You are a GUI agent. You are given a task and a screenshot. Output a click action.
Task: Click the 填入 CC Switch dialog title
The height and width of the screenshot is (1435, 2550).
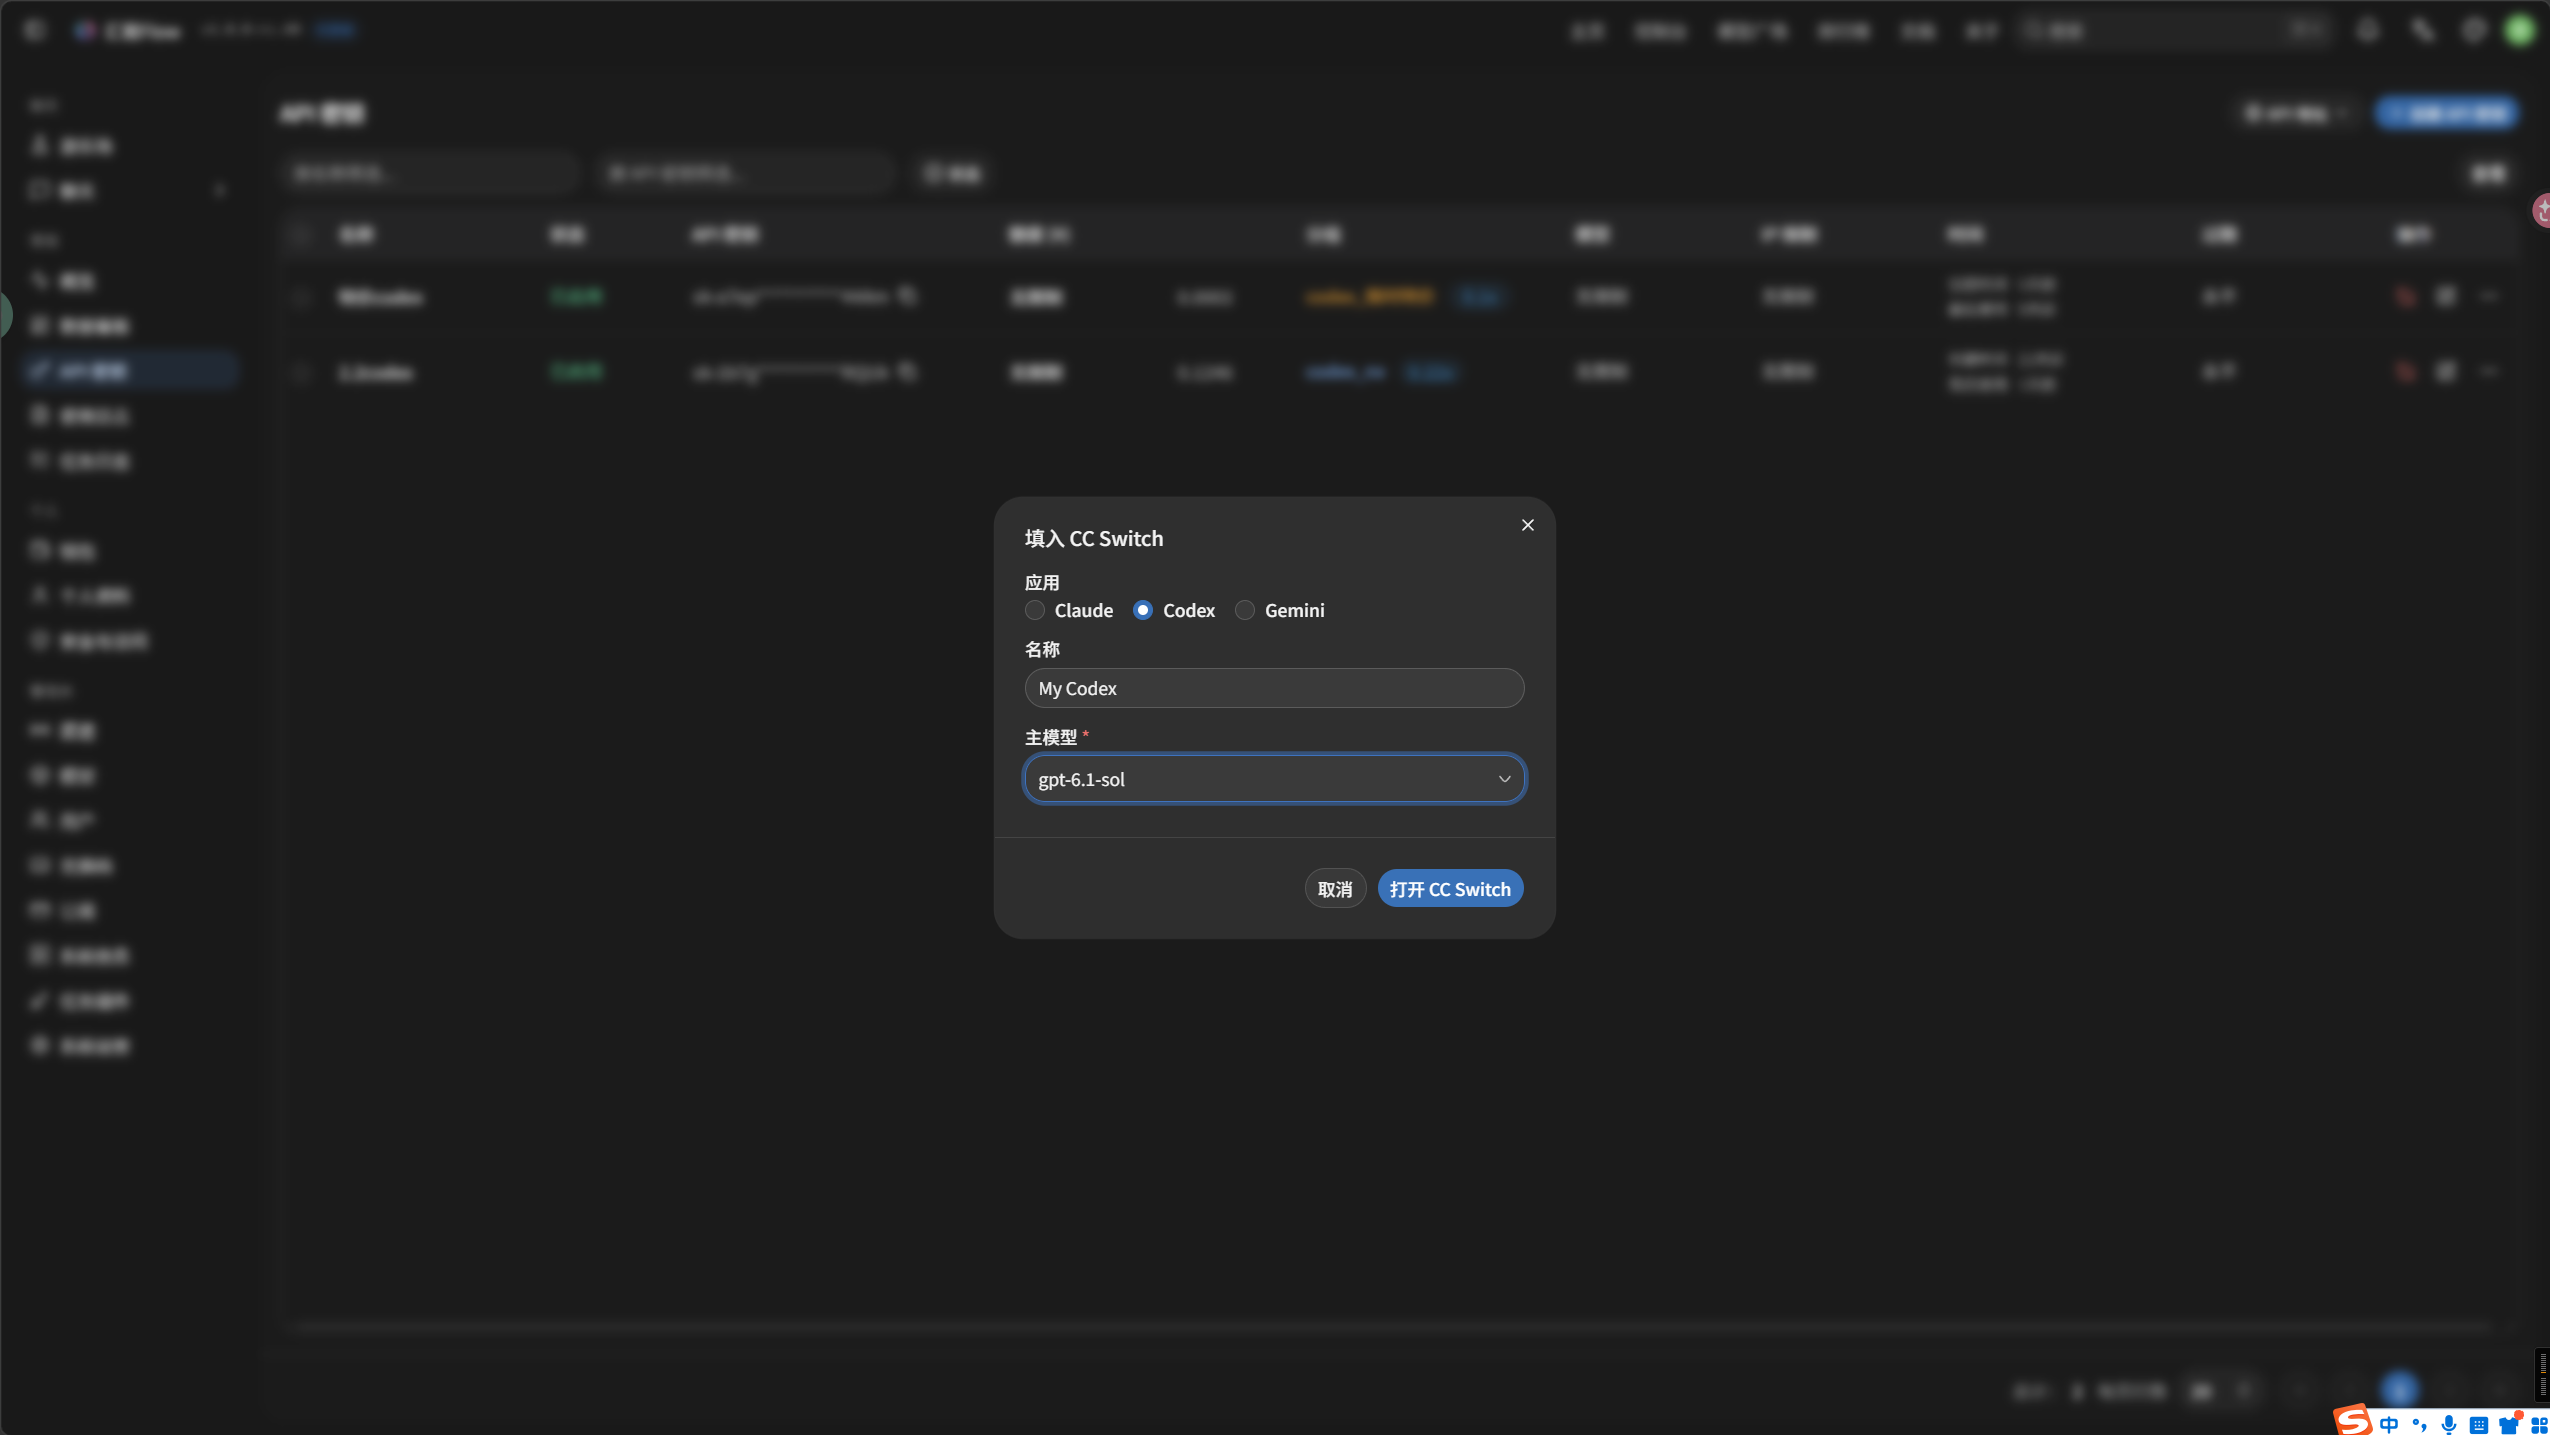1093,538
